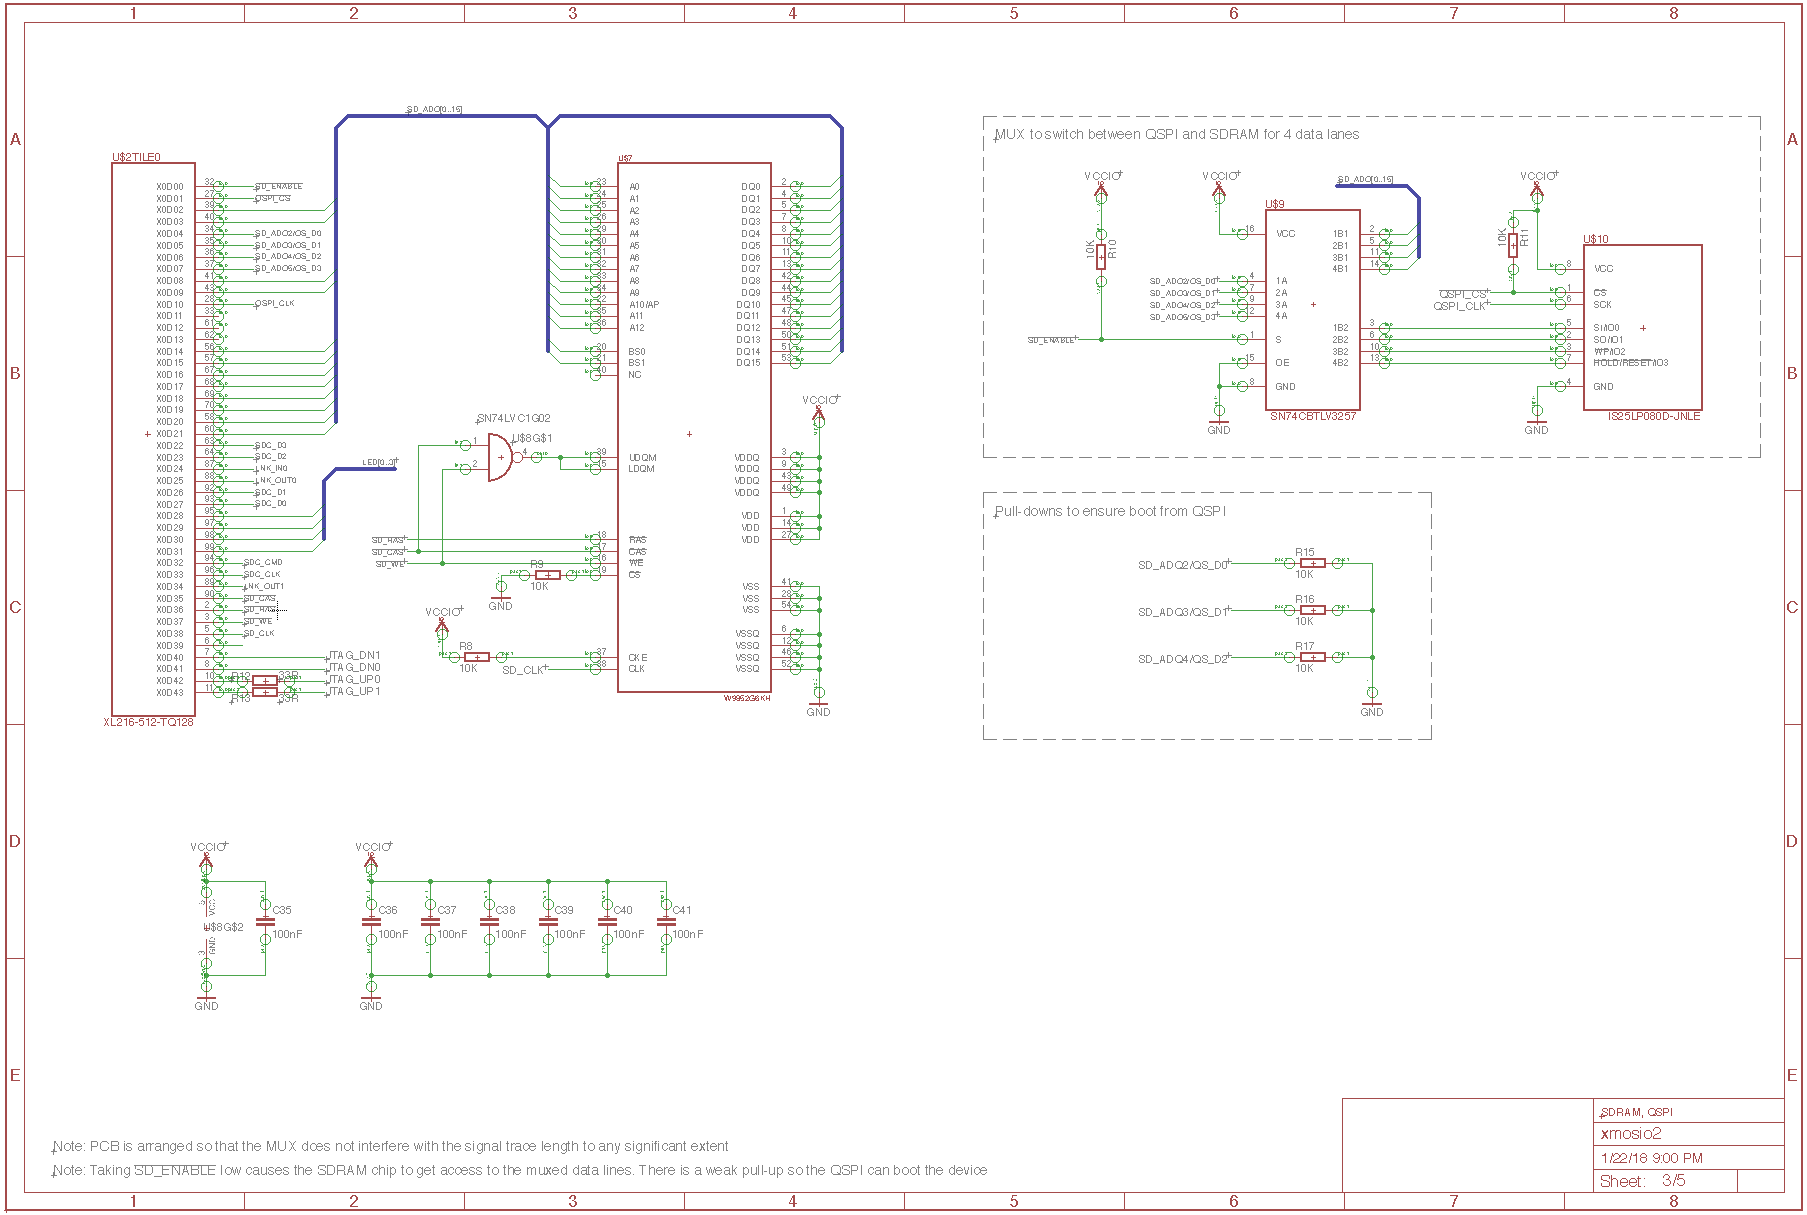Viewport: 1807px width, 1215px height.
Task: Click the XL216-512-TQ128 part name
Action: 148,722
